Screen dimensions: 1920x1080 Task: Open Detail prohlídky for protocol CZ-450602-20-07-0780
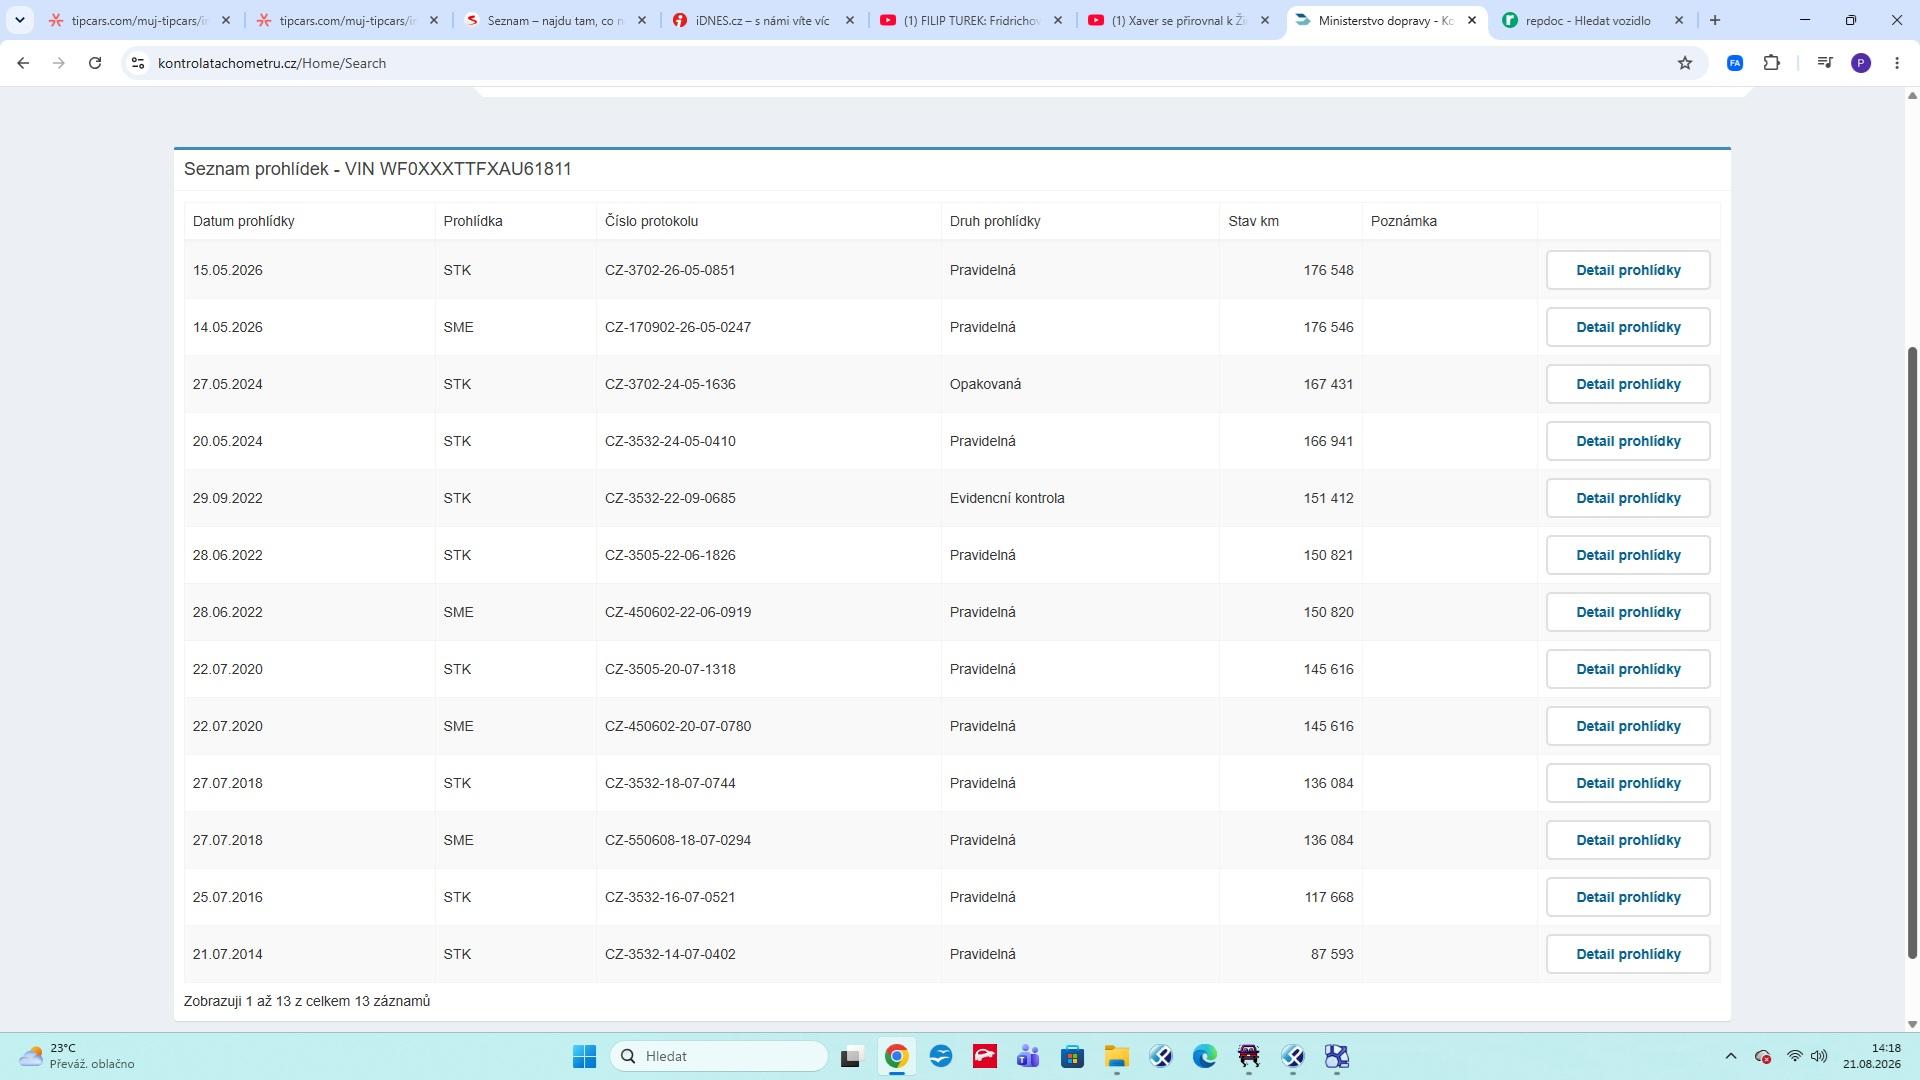(x=1628, y=726)
